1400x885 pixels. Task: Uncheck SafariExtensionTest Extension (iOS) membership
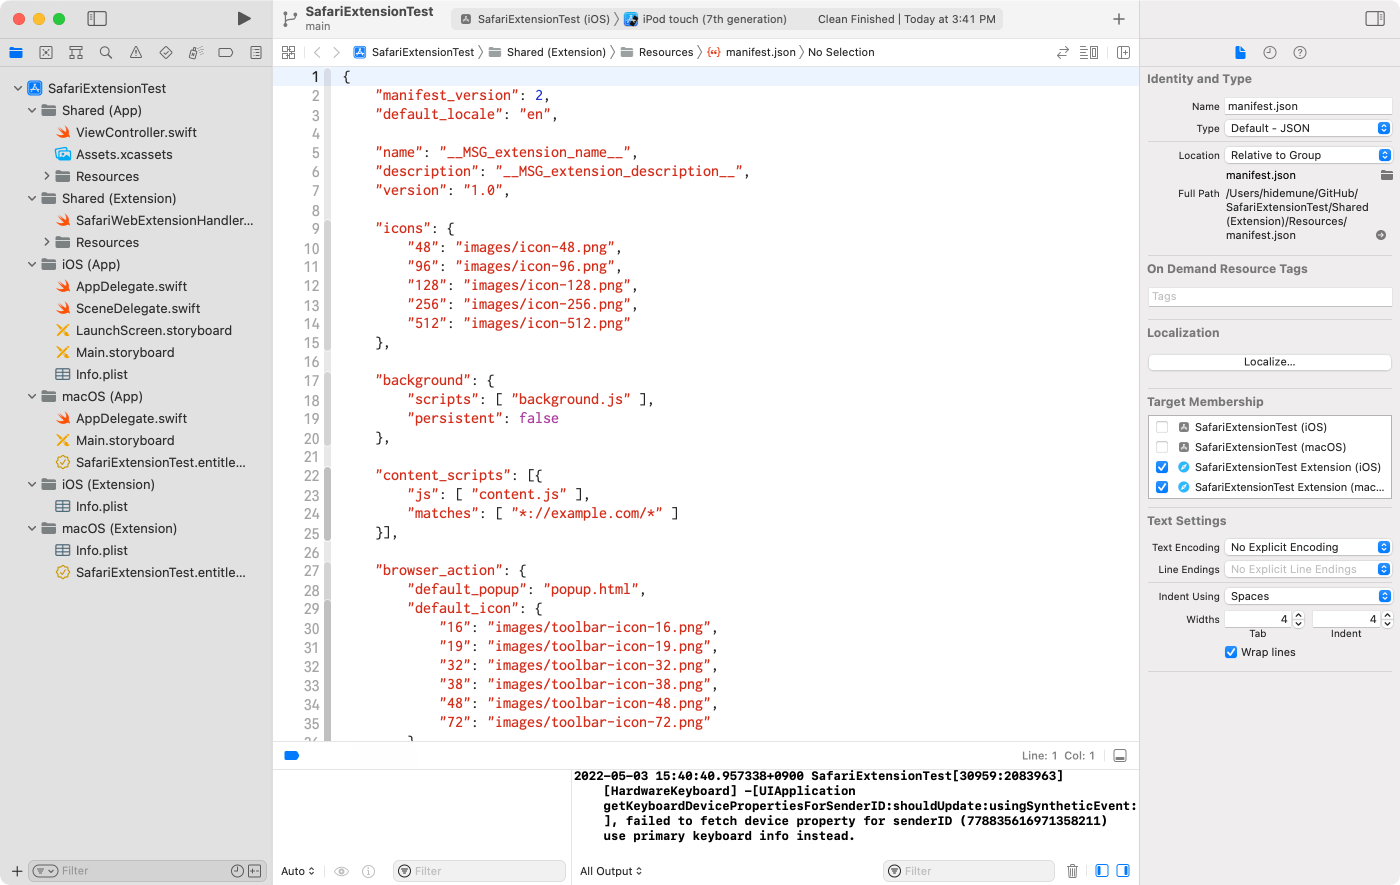(x=1162, y=467)
